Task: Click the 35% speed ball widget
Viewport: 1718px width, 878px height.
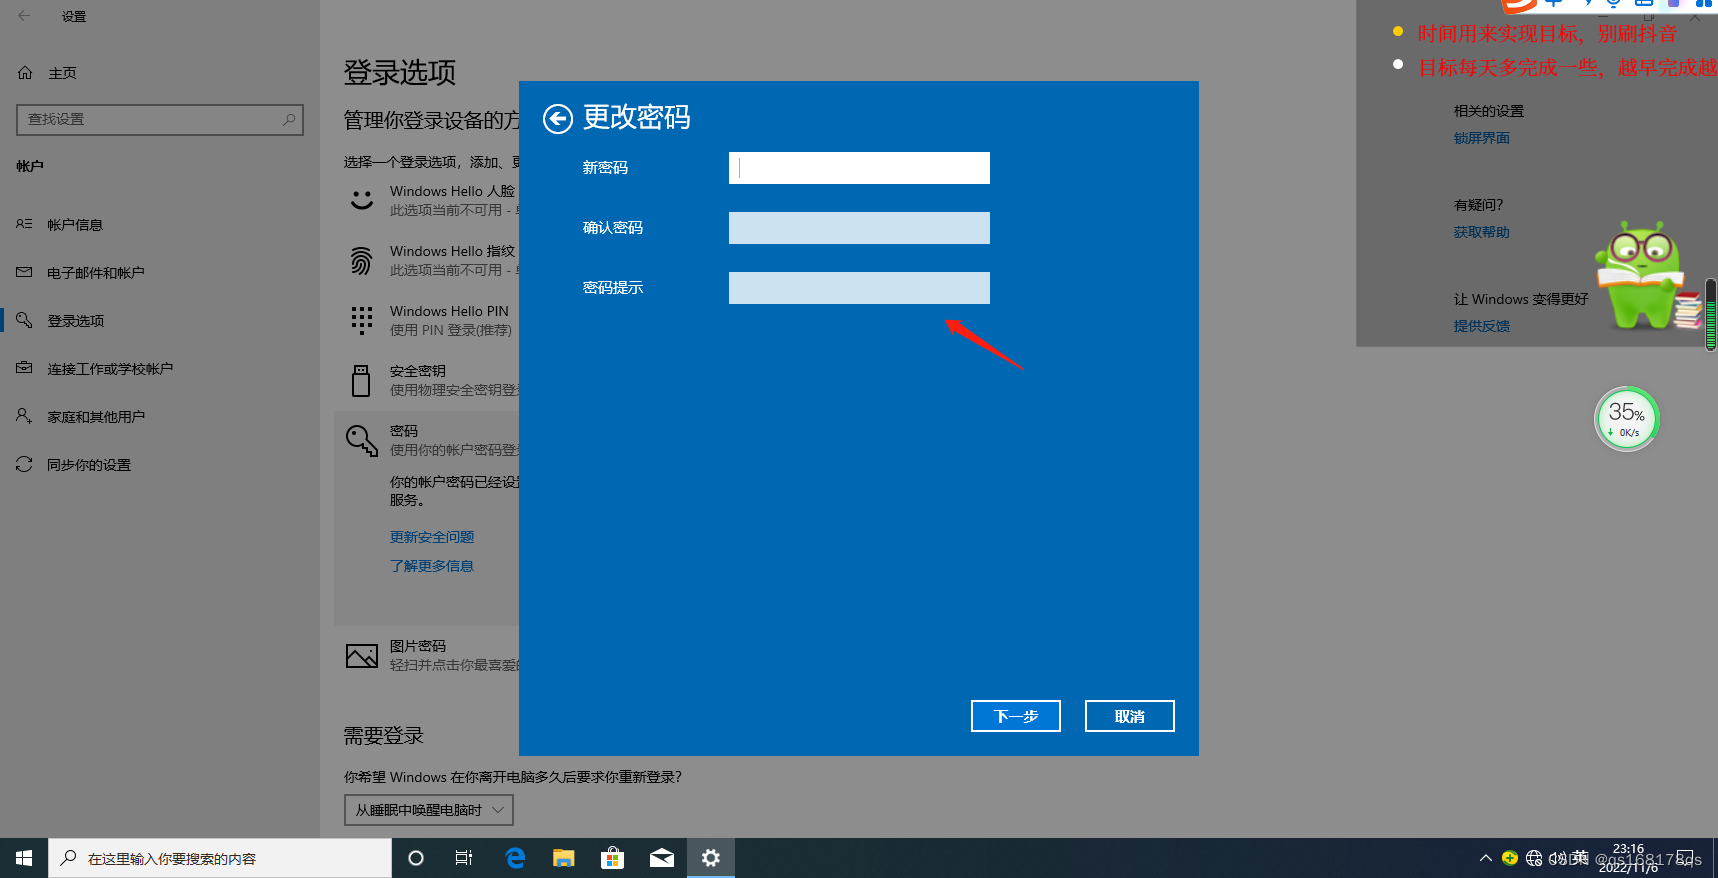Action: (x=1627, y=419)
